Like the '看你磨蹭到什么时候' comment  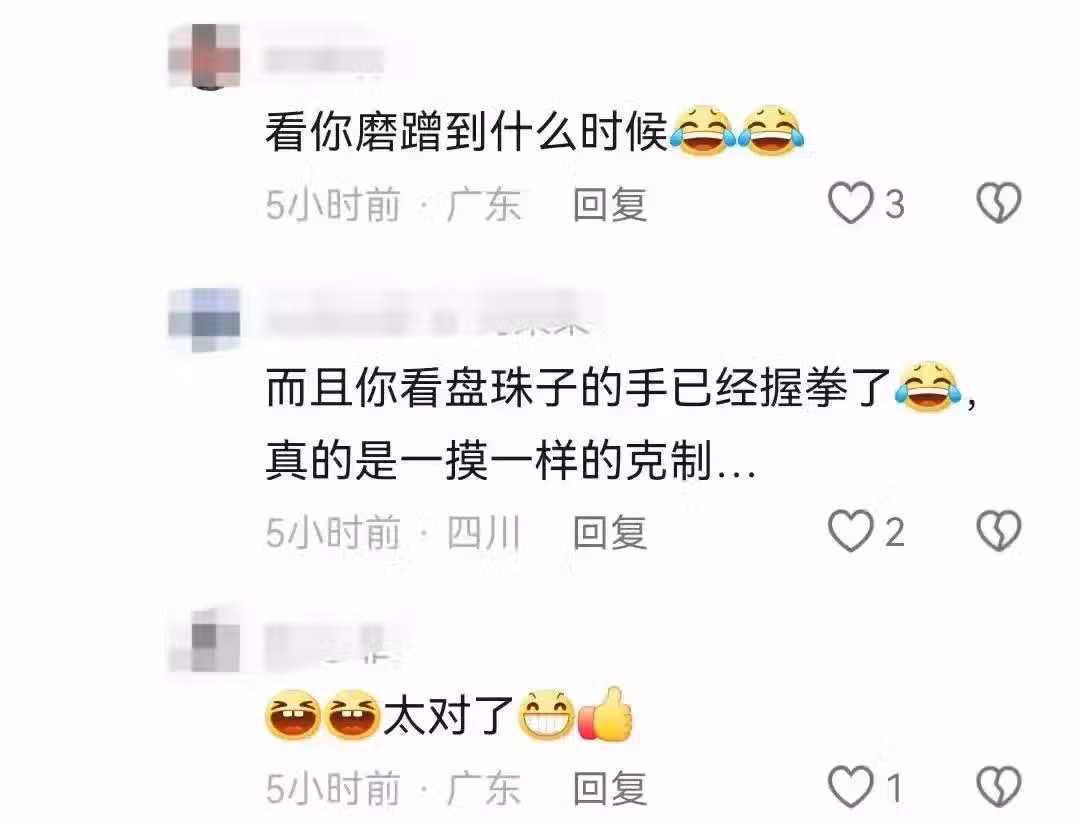click(851, 204)
